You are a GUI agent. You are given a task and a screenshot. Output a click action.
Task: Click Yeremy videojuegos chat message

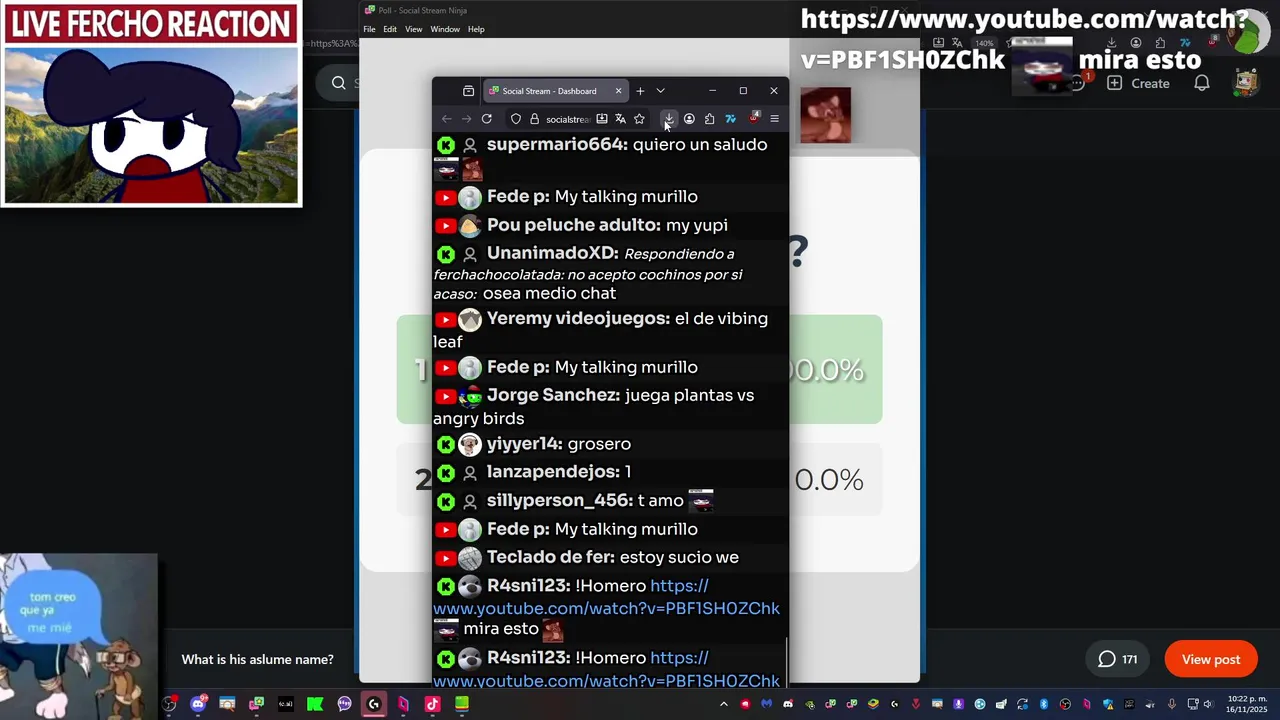[x=610, y=330]
